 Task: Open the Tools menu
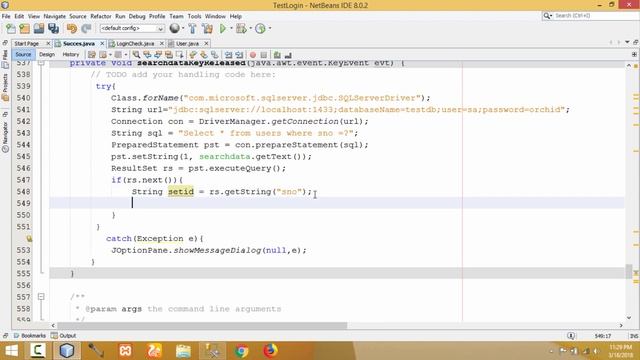pos(194,16)
